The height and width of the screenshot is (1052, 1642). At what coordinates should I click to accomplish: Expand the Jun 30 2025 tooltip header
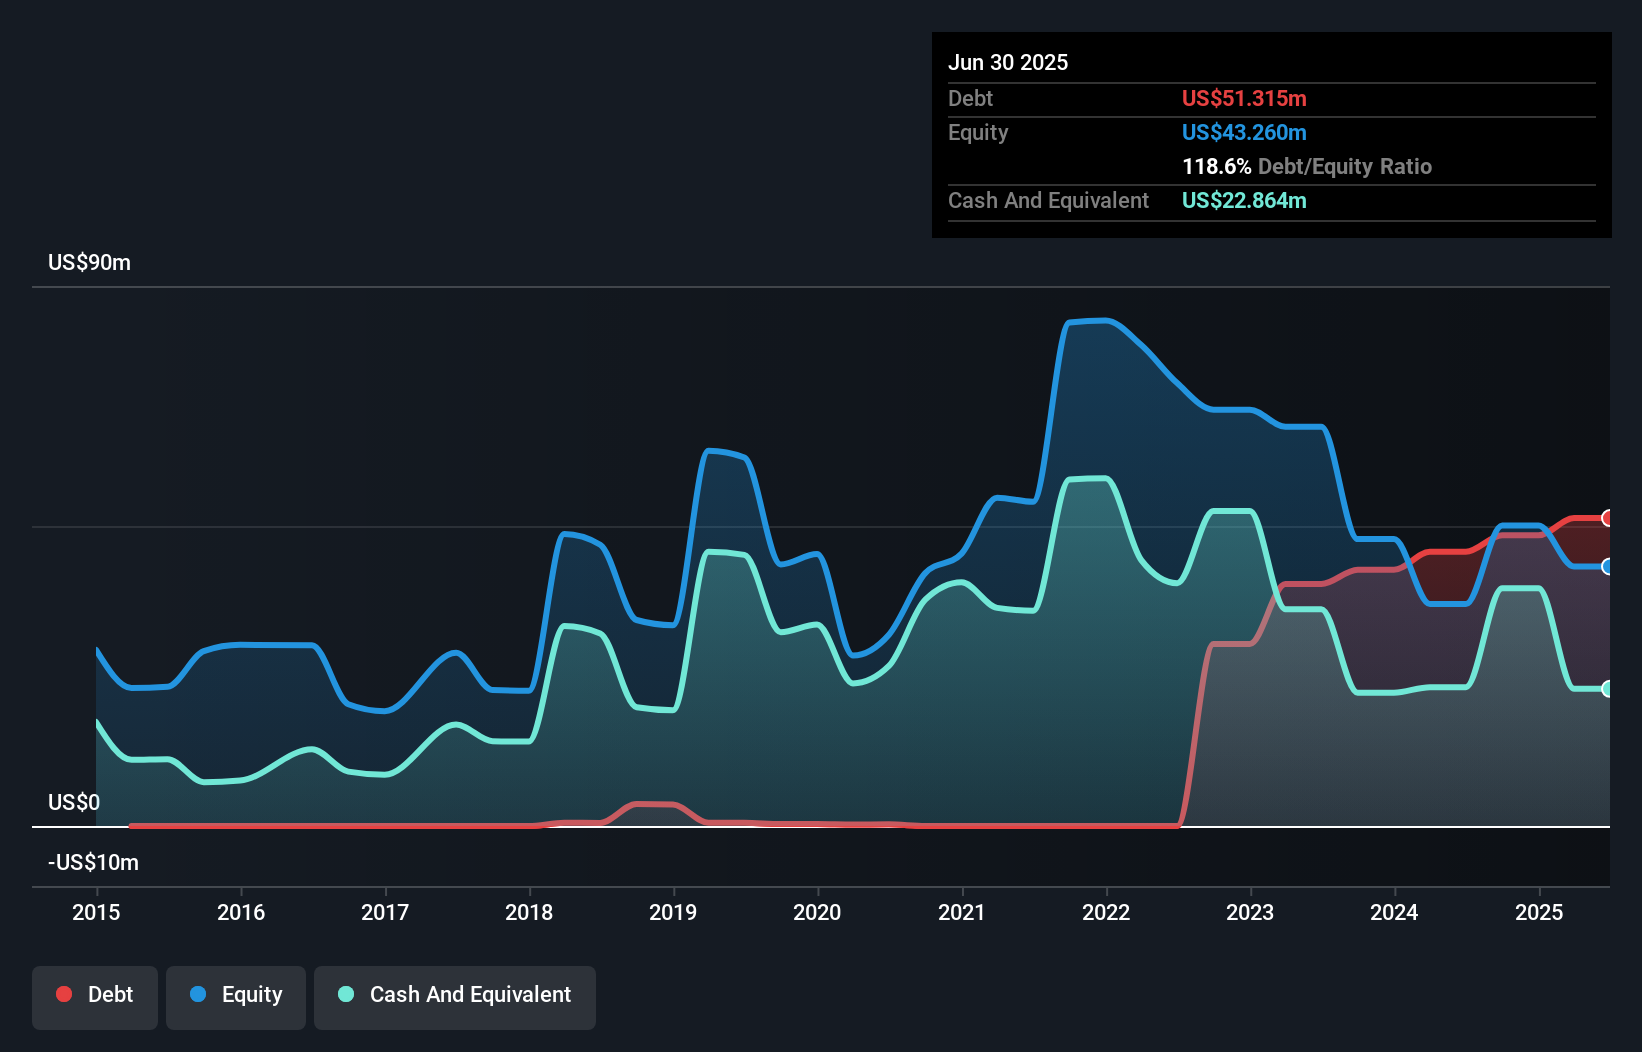pos(1008,62)
